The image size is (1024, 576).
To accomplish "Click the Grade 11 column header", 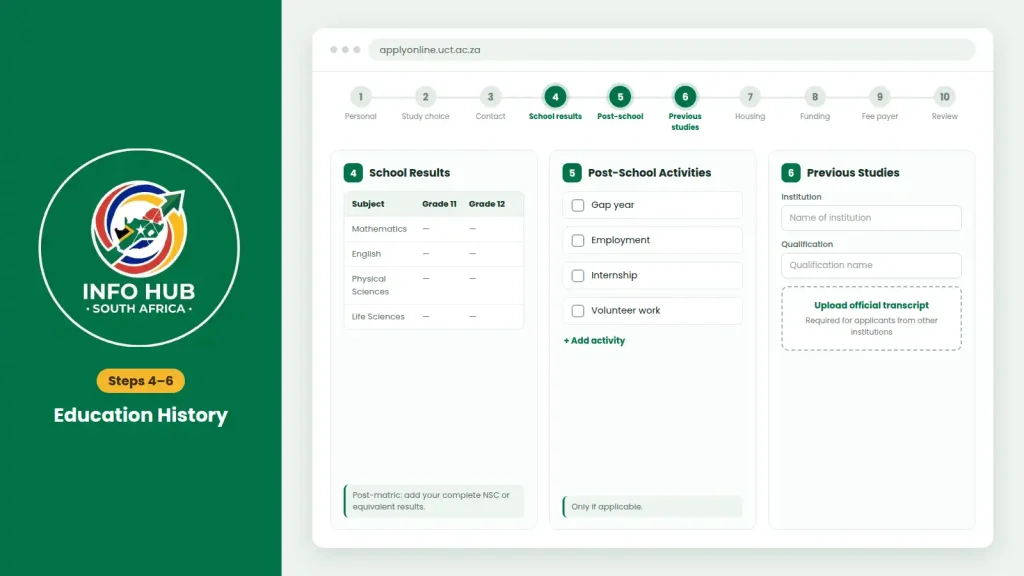I will [x=439, y=204].
